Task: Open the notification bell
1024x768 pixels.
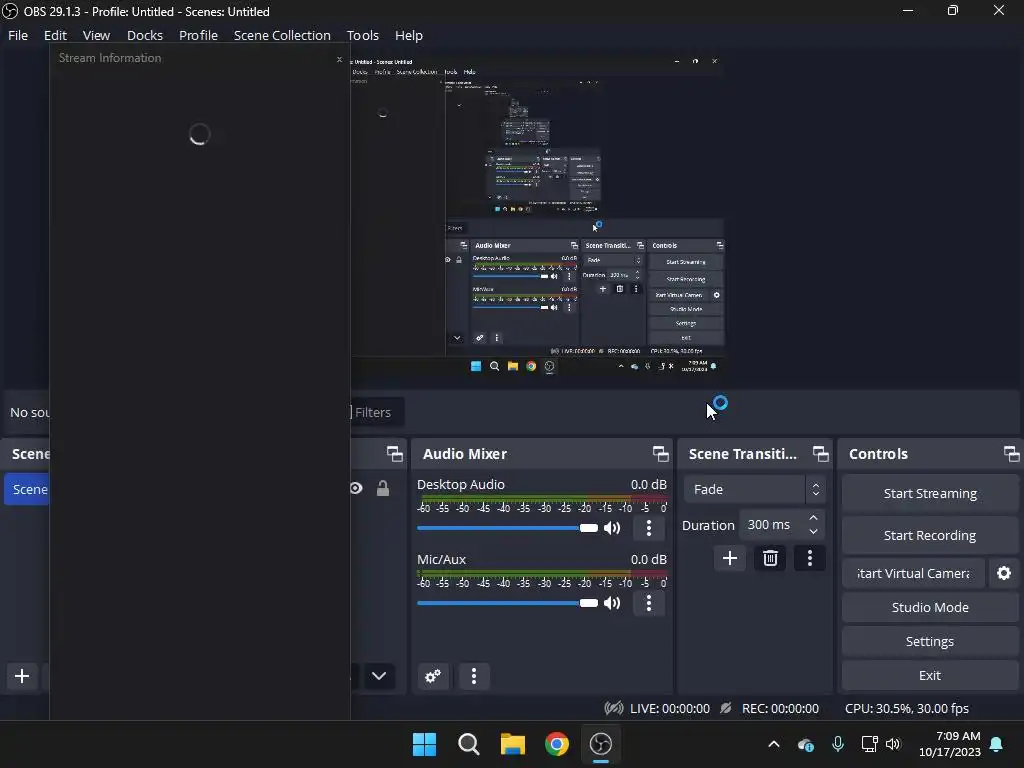Action: pyautogui.click(x=997, y=744)
